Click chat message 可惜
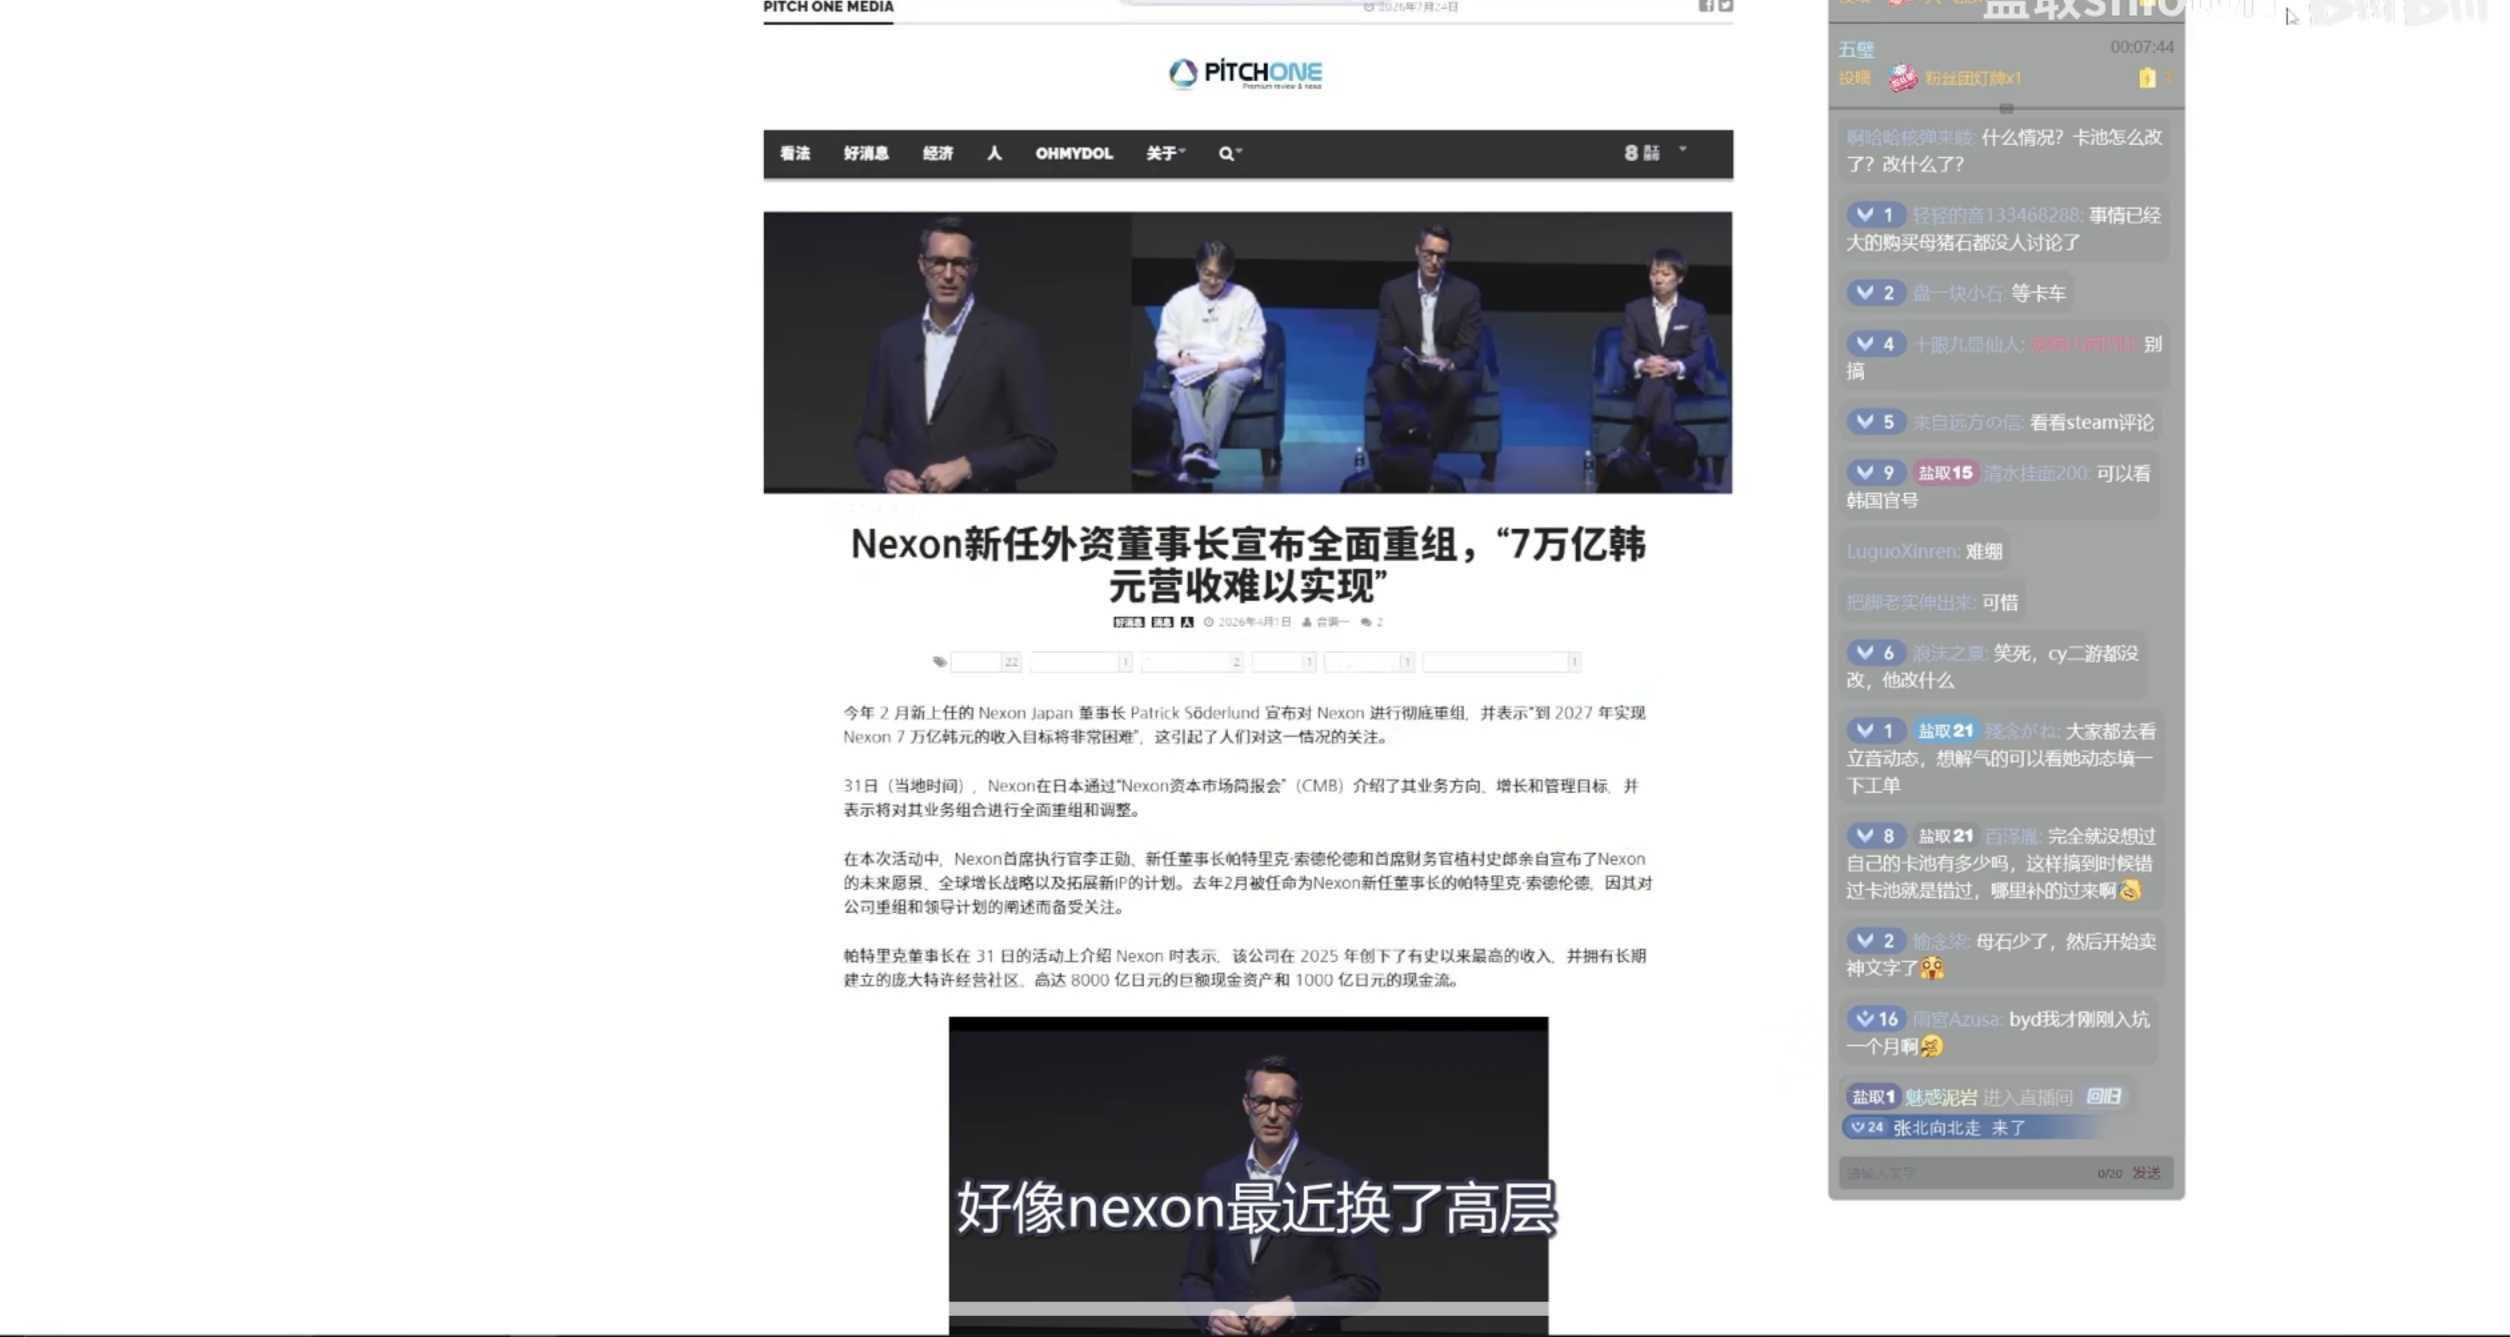This screenshot has height=1337, width=2510. tap(1999, 602)
